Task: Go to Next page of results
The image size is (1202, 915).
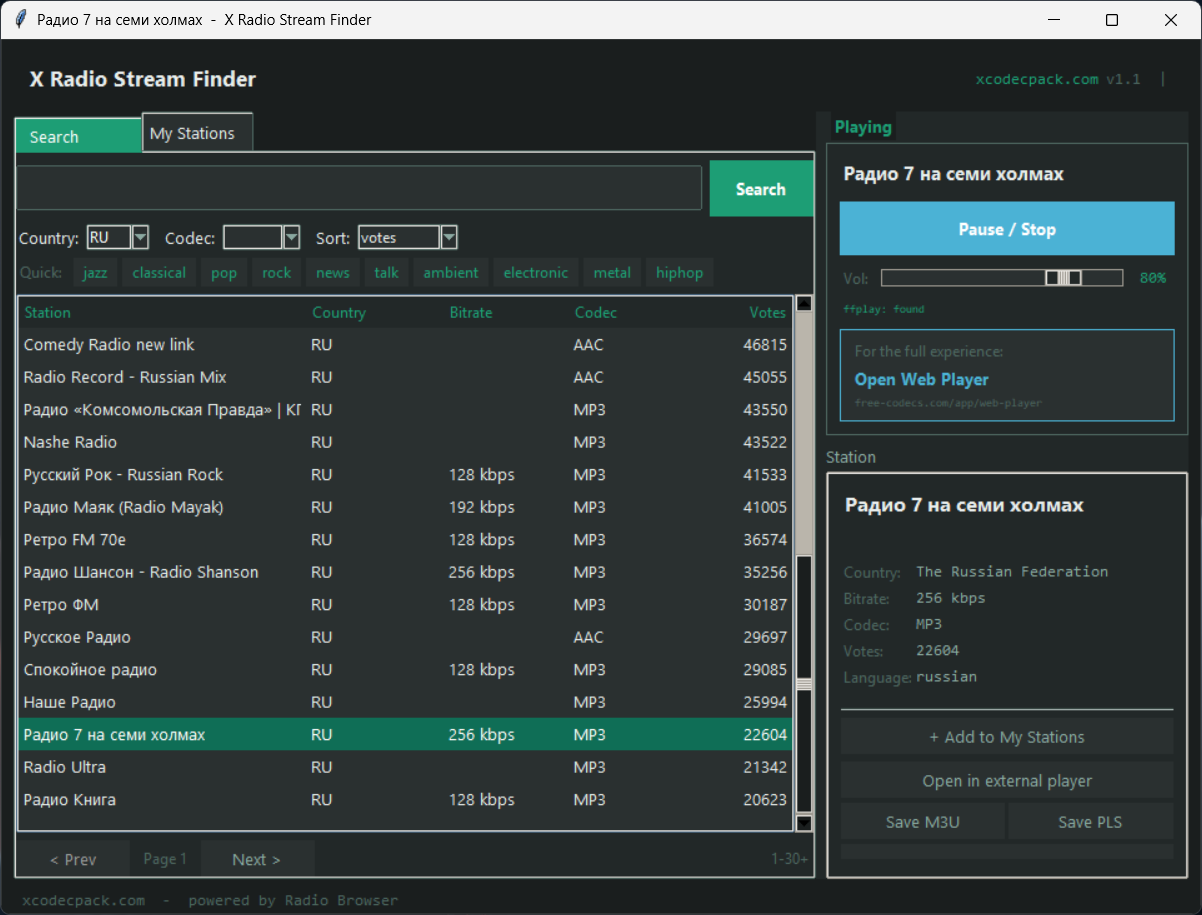Action: (256, 859)
